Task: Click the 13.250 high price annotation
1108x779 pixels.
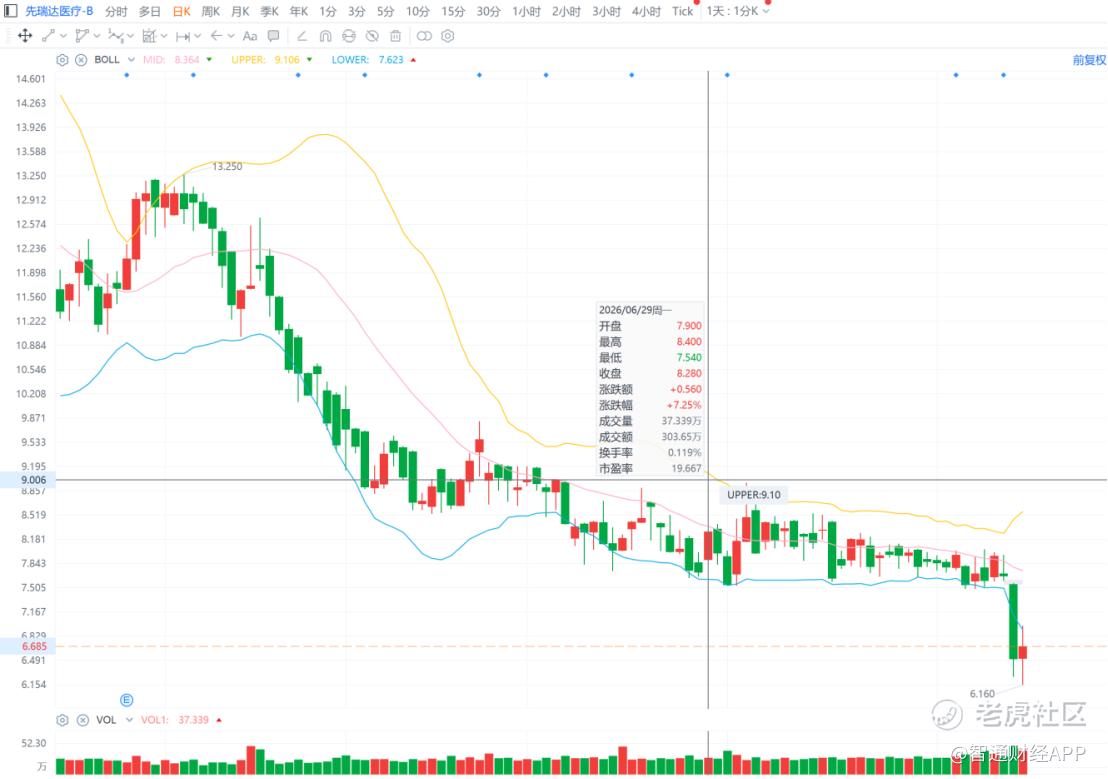Action: (227, 167)
